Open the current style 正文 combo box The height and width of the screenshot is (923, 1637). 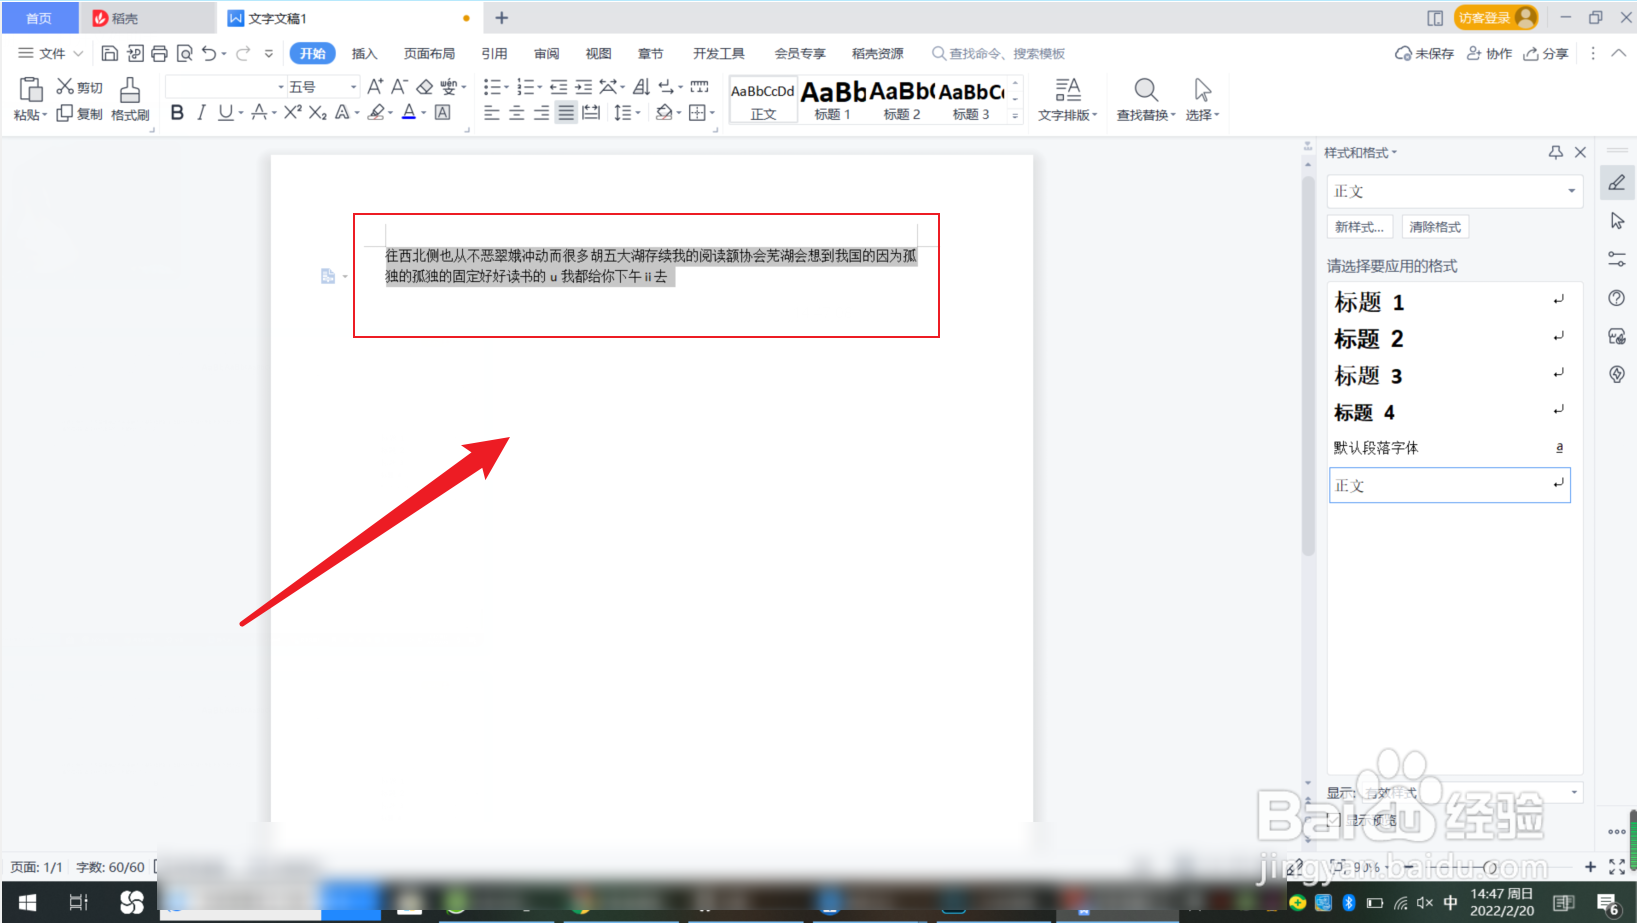click(x=1455, y=191)
